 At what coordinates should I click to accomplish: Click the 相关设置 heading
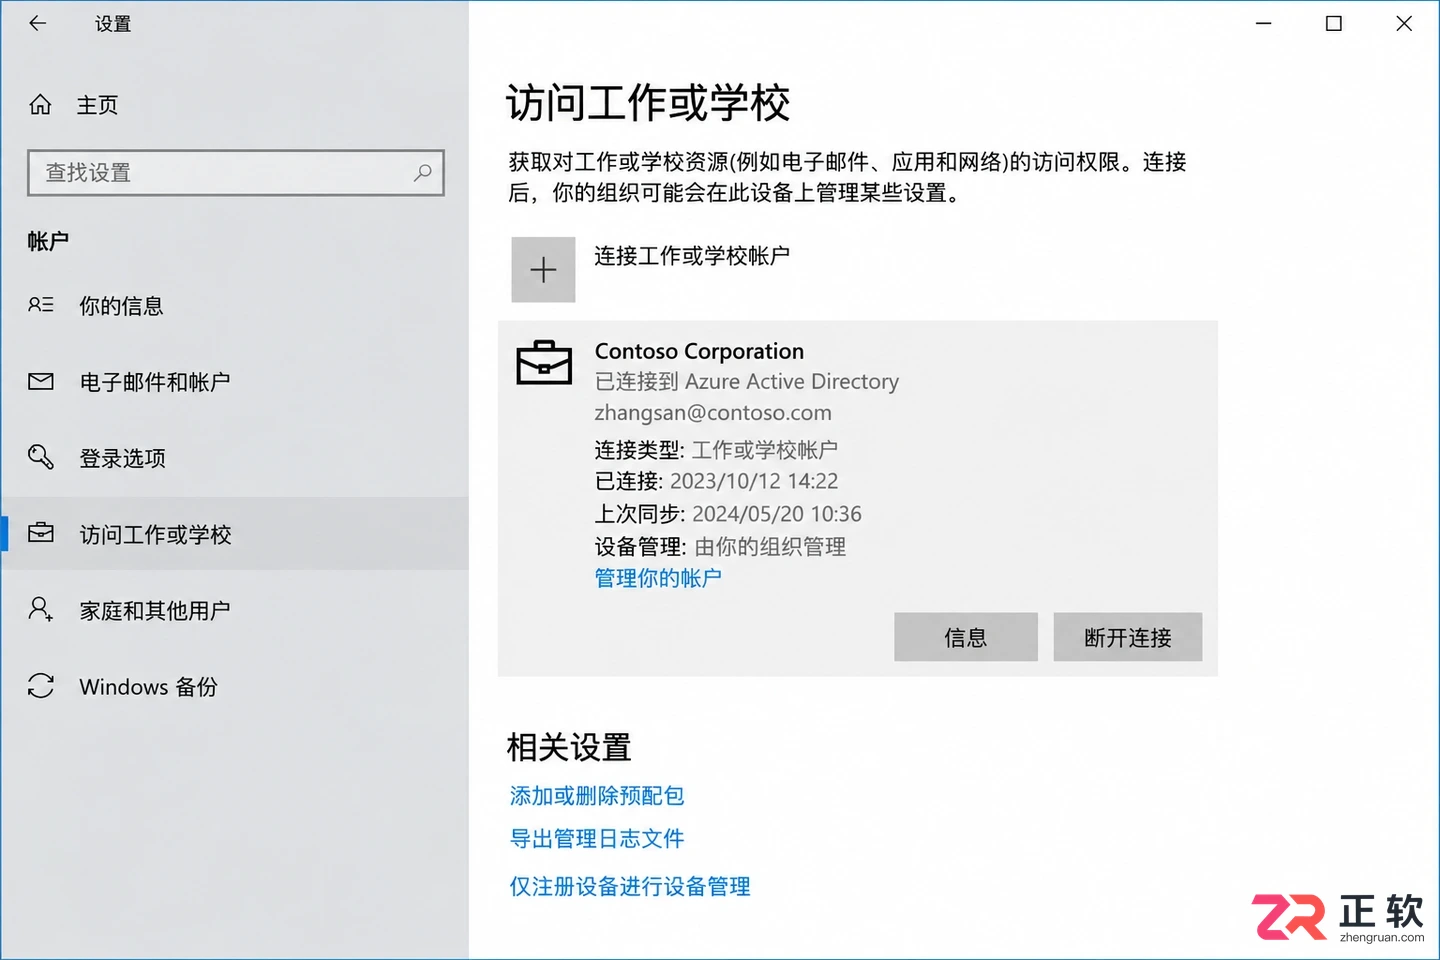tap(569, 747)
